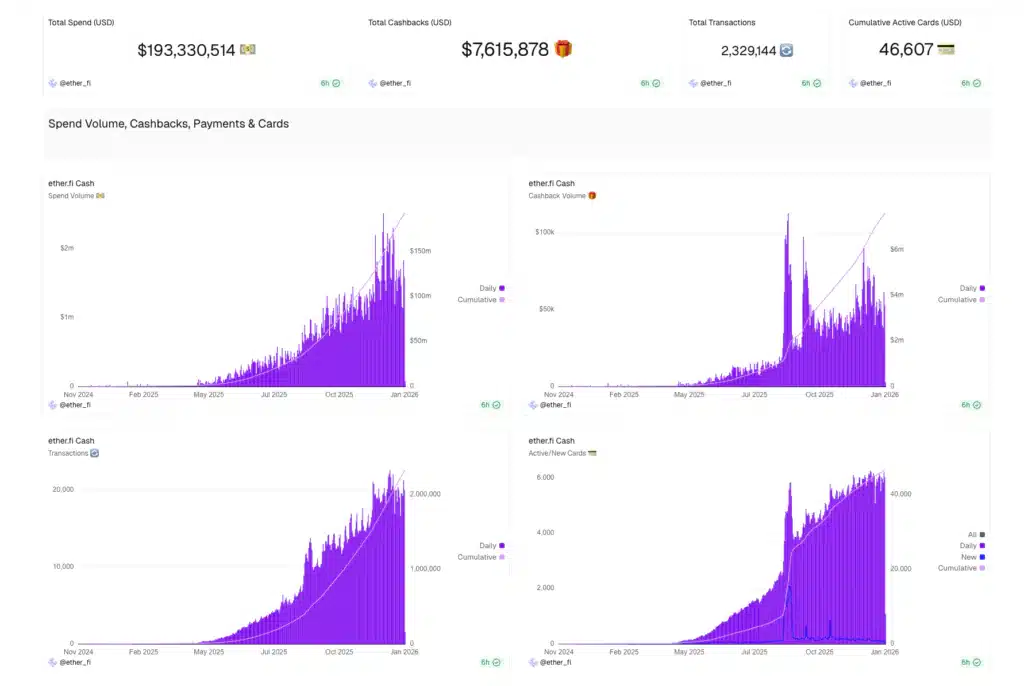Image resolution: width=1024 pixels, height=686 pixels.
Task: Click the 6h checkmark below the Transactions chart
Action: pyautogui.click(x=496, y=662)
